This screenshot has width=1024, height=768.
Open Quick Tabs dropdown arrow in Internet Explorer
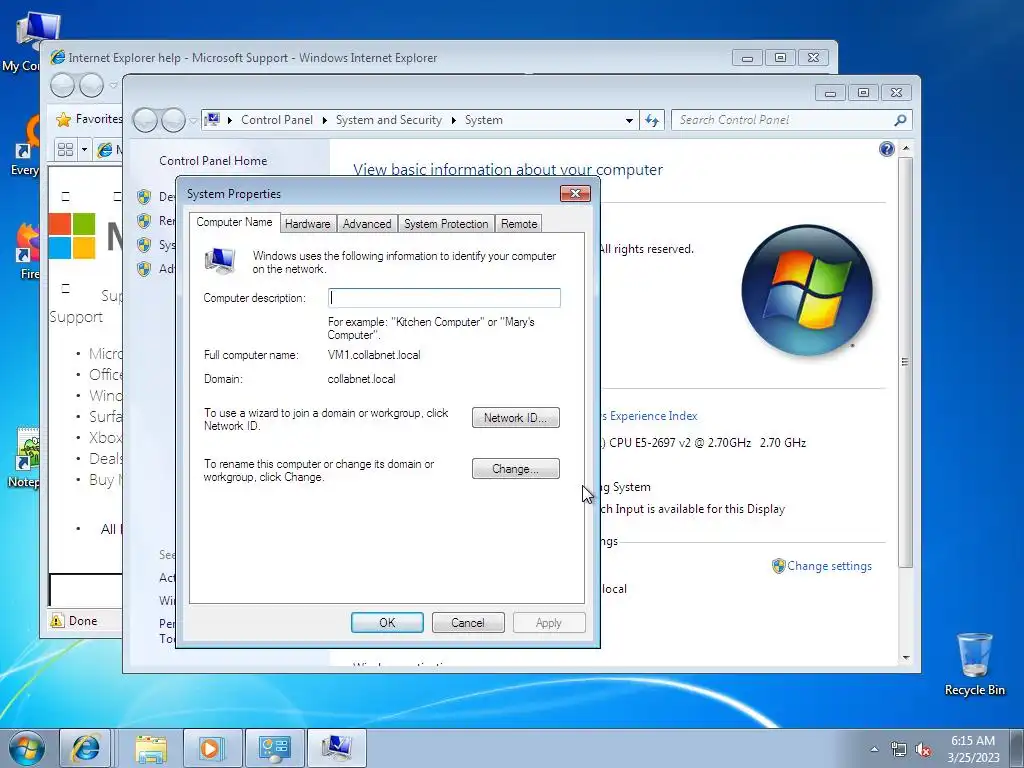click(x=84, y=150)
